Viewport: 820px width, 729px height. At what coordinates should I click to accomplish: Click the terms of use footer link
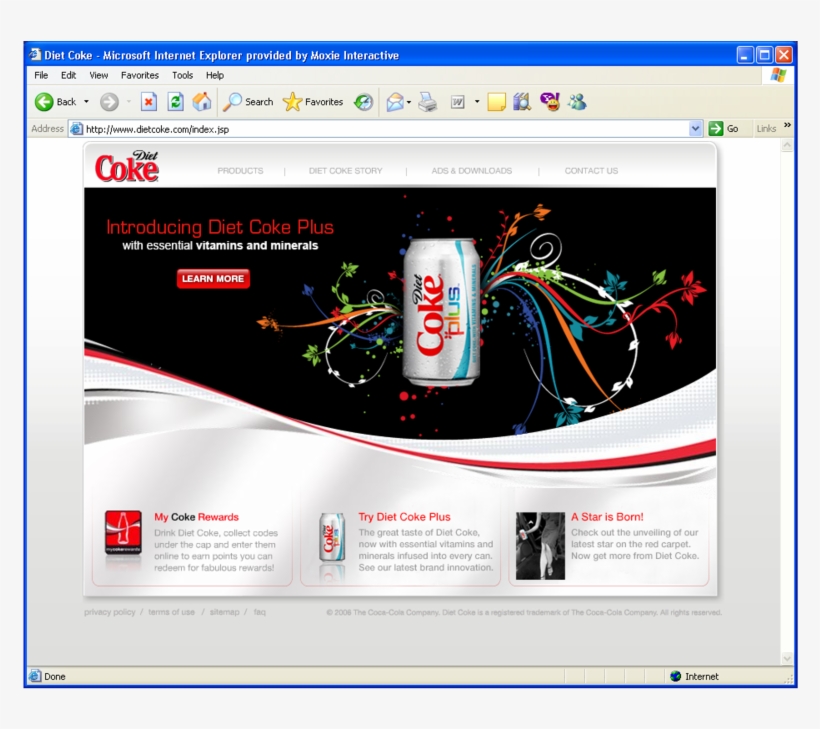tap(171, 612)
